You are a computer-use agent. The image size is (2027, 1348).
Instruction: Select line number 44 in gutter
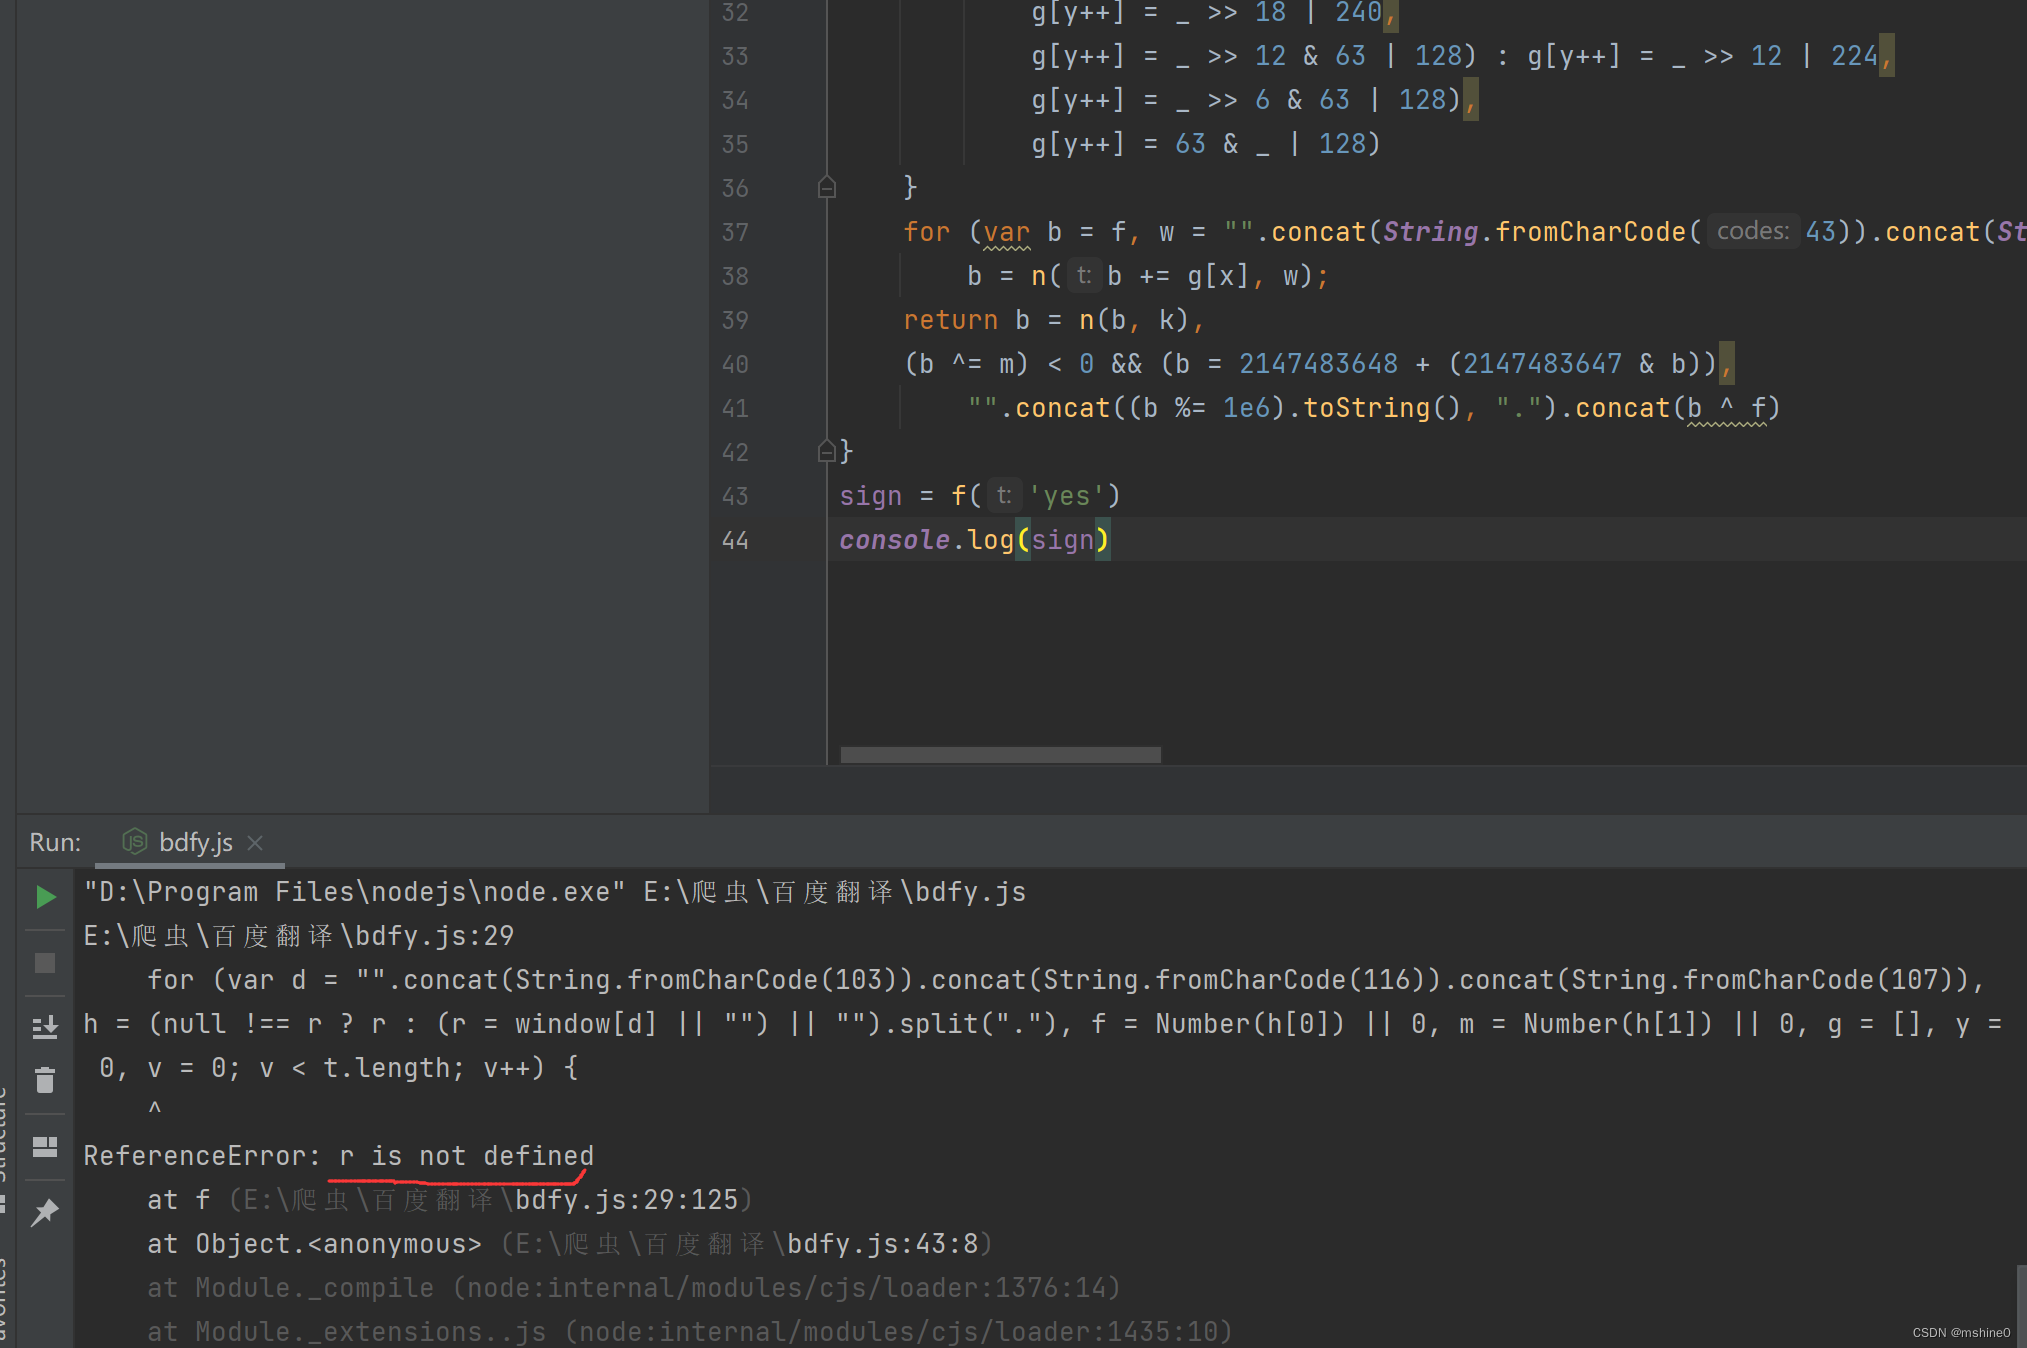click(x=735, y=540)
